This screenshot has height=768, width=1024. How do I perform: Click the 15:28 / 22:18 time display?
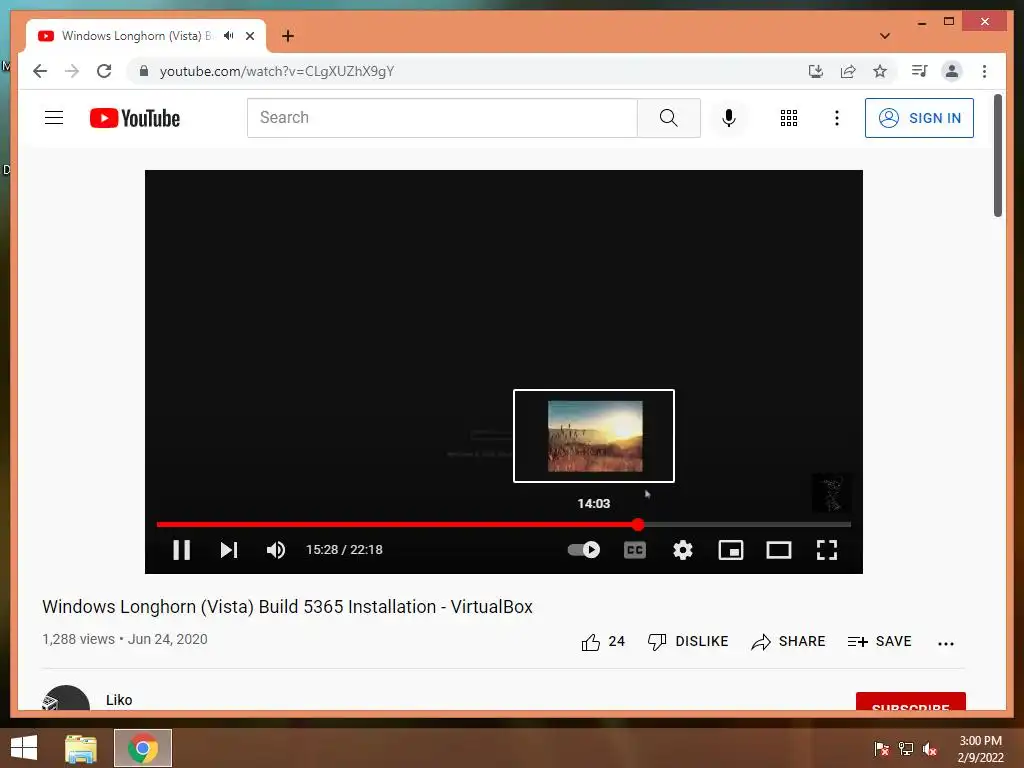pyautogui.click(x=344, y=550)
